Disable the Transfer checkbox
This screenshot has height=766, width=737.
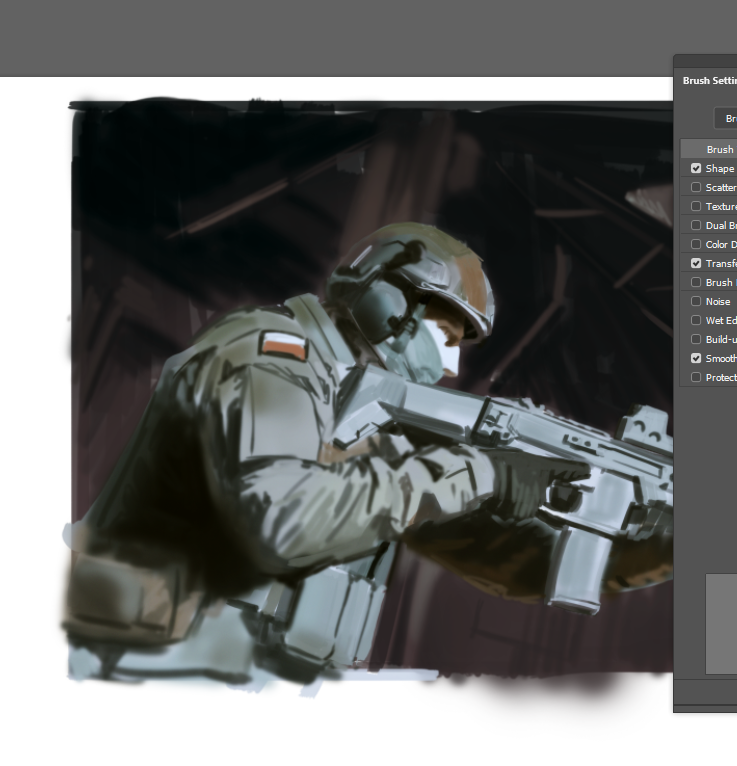696,263
